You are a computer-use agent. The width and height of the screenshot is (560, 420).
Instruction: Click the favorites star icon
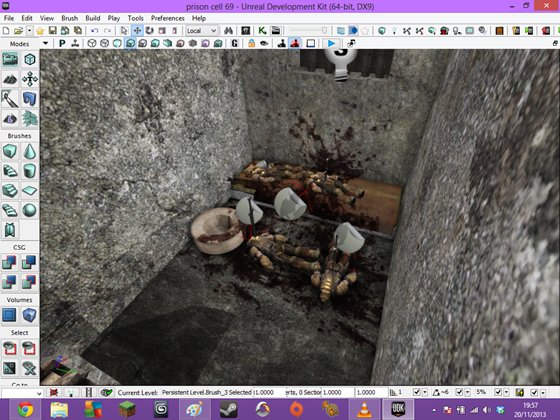pyautogui.click(x=40, y=31)
